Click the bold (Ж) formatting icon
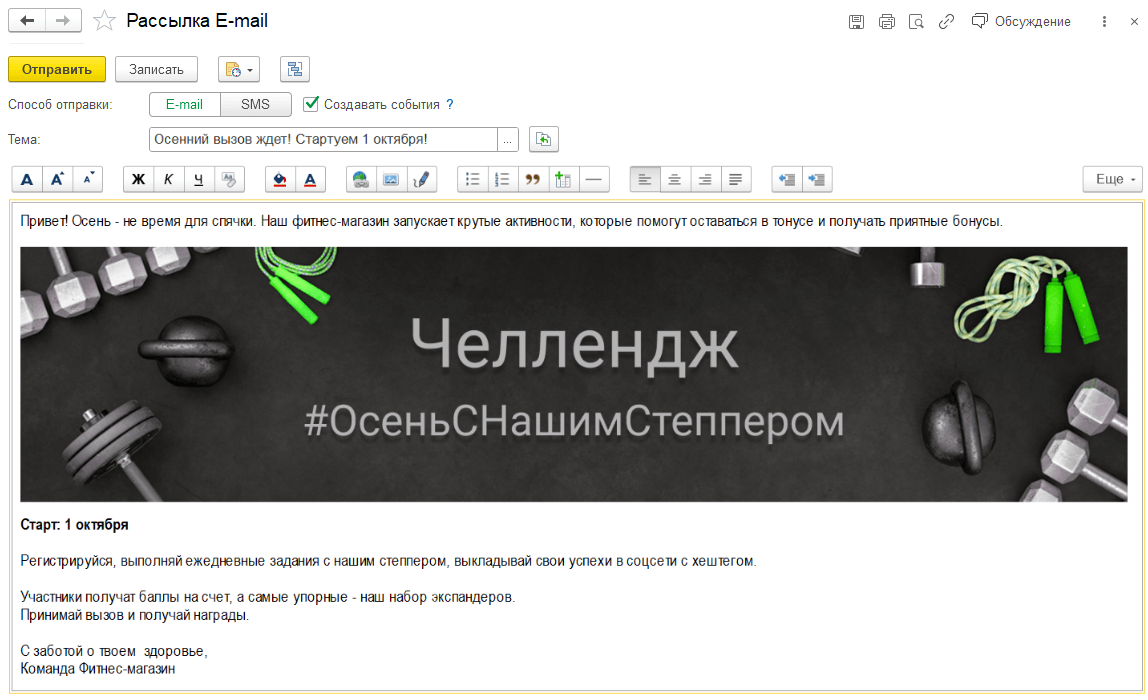Image resolution: width=1148 pixels, height=700 pixels. coord(139,180)
